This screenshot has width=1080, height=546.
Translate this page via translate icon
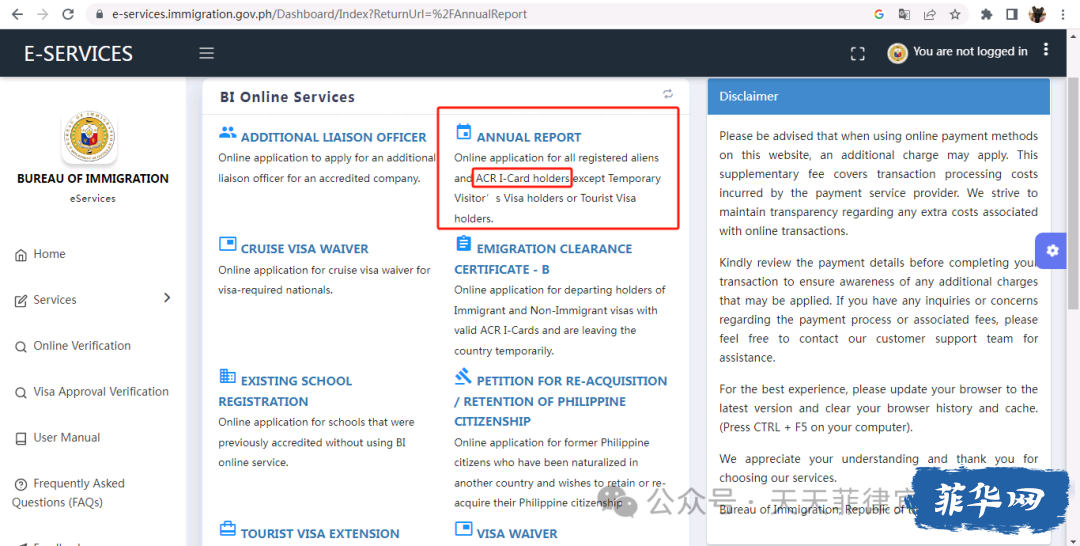pos(904,14)
